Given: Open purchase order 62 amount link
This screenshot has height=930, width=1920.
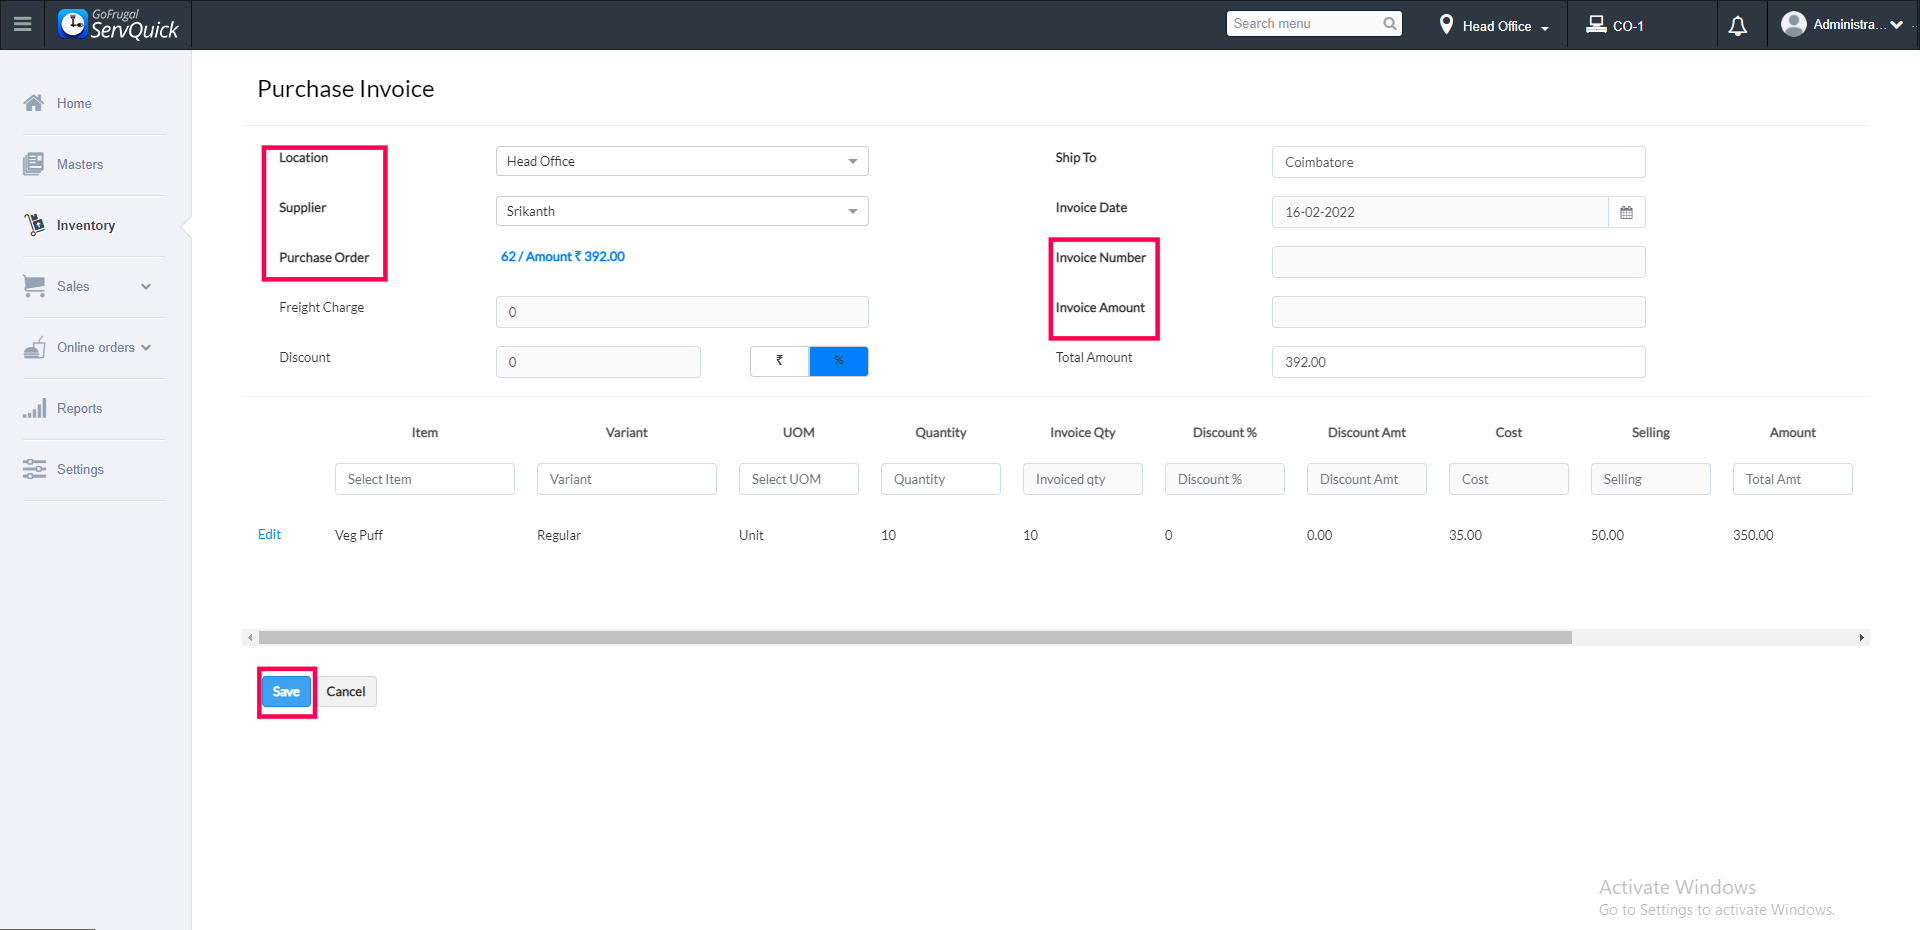Looking at the screenshot, I should click(x=563, y=256).
